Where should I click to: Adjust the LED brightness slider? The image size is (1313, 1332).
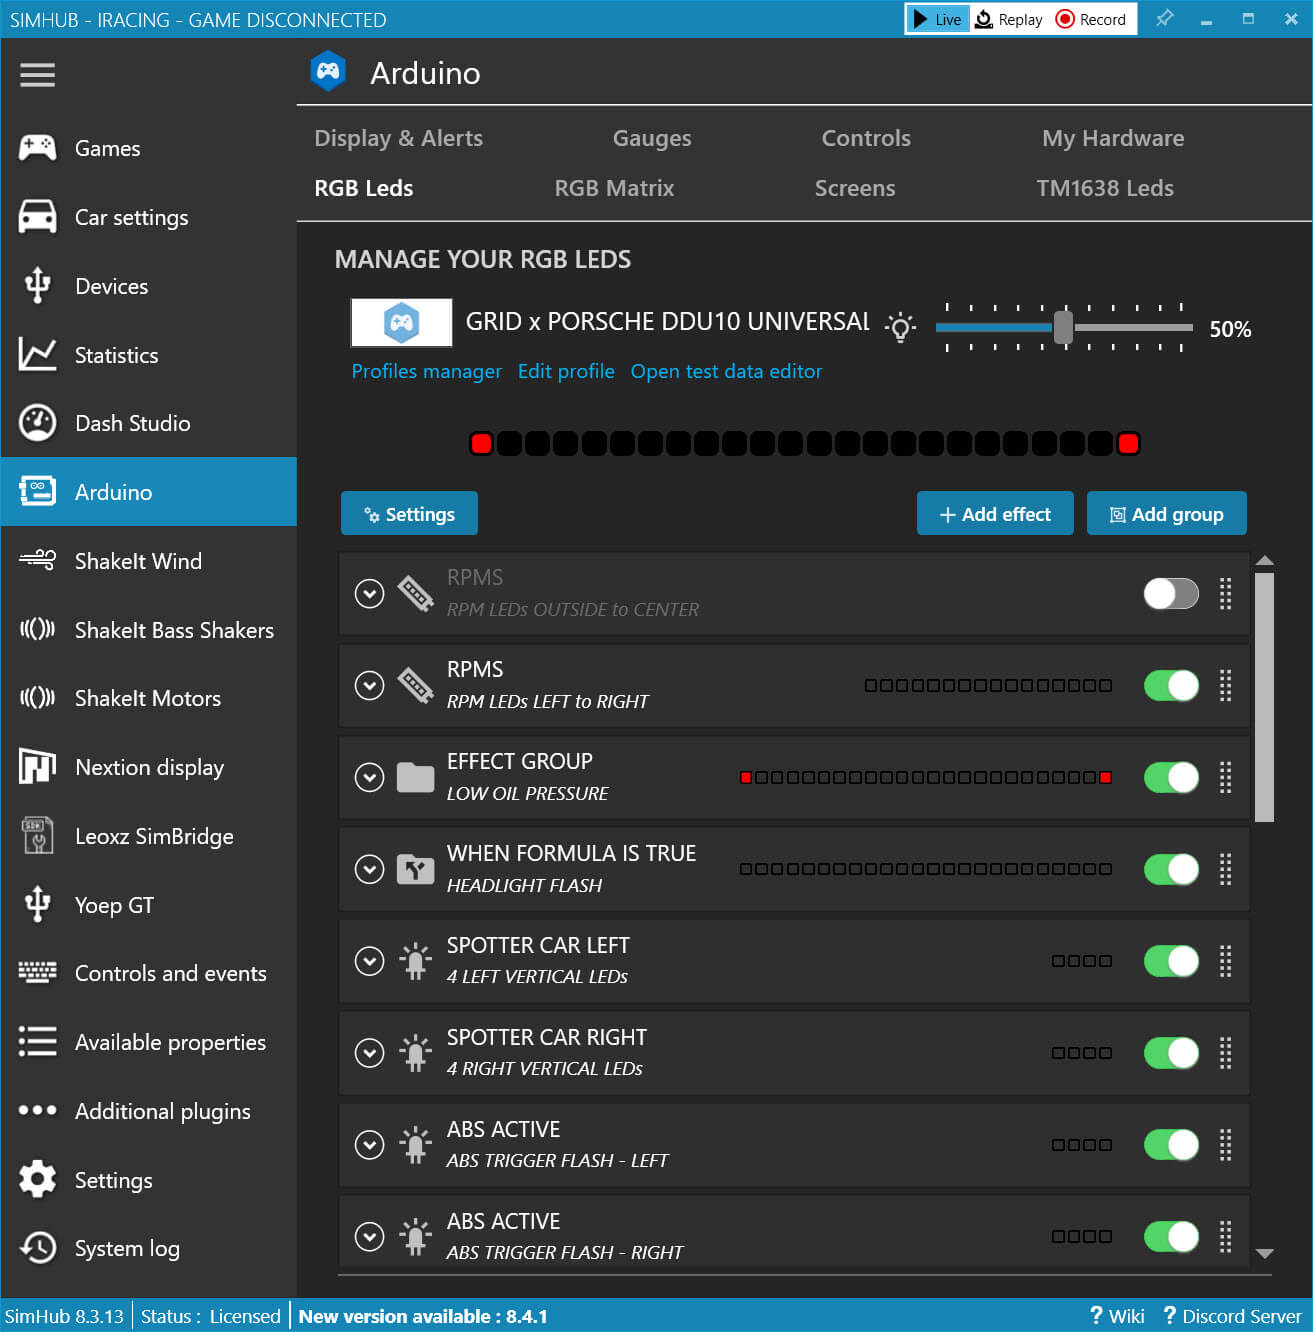coord(1063,327)
